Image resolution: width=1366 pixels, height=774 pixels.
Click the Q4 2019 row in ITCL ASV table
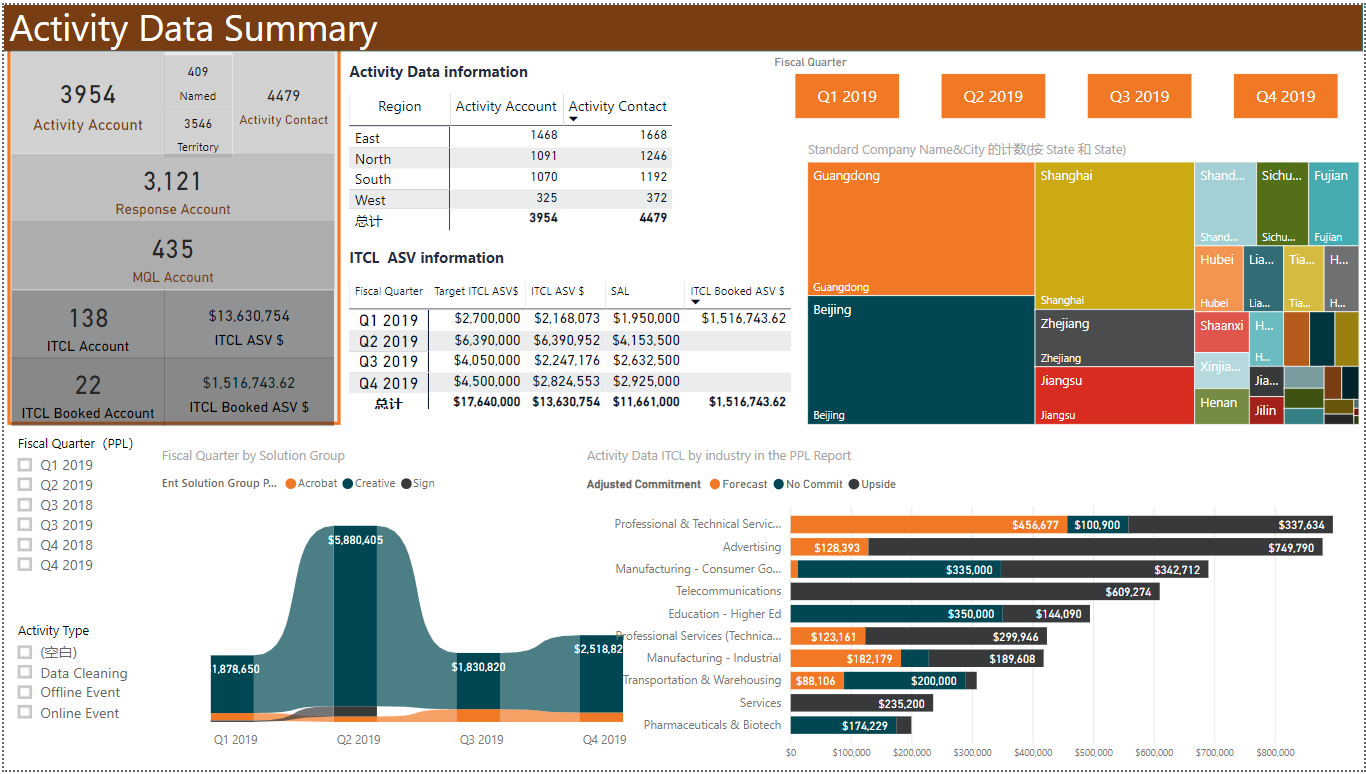570,382
